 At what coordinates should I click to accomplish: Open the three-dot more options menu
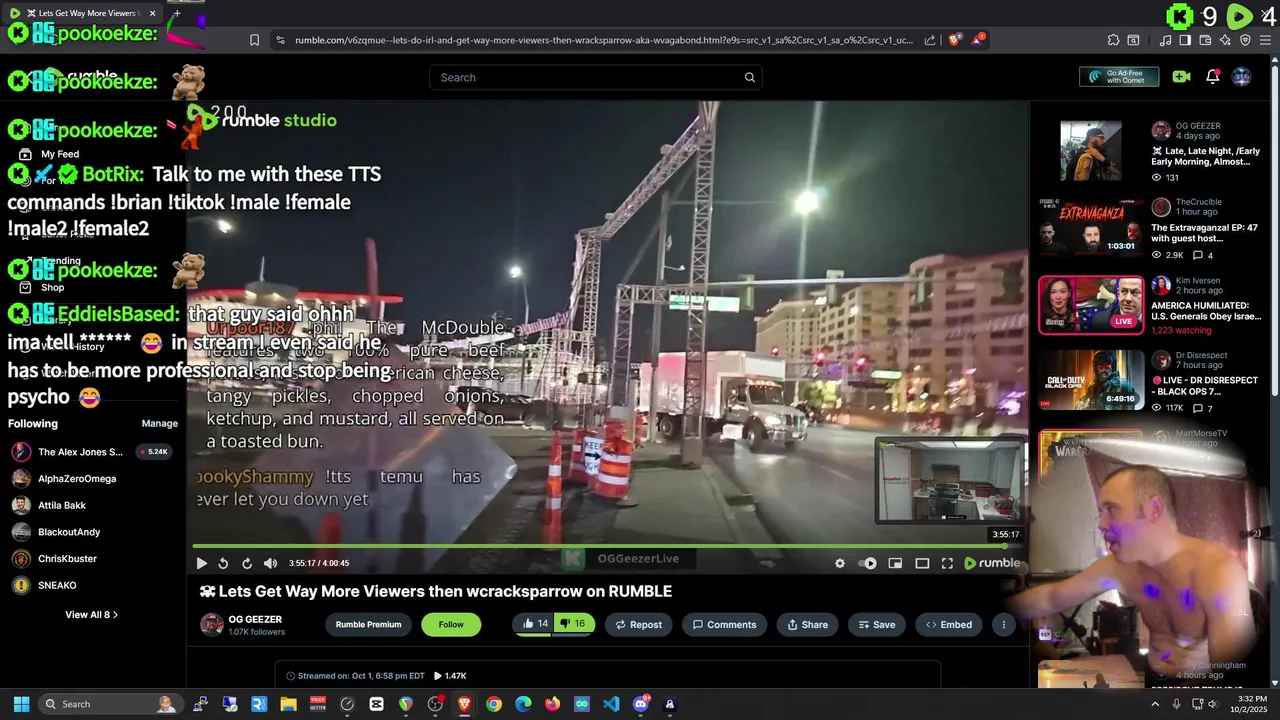pyautogui.click(x=1003, y=624)
